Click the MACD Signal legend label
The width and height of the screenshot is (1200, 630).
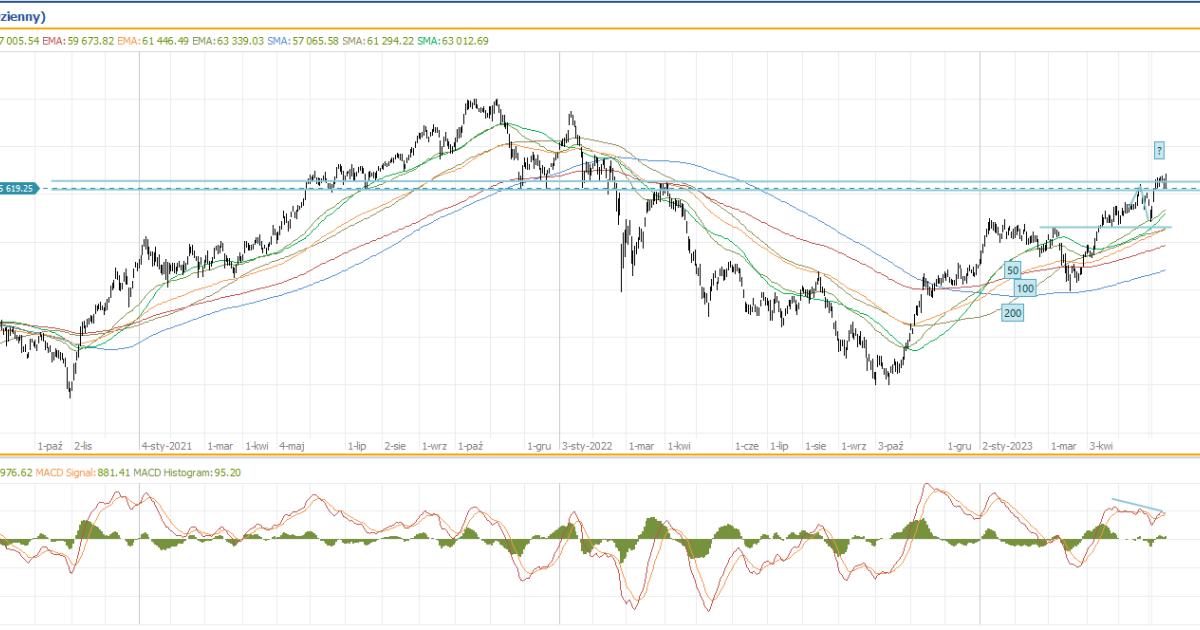click(80, 473)
